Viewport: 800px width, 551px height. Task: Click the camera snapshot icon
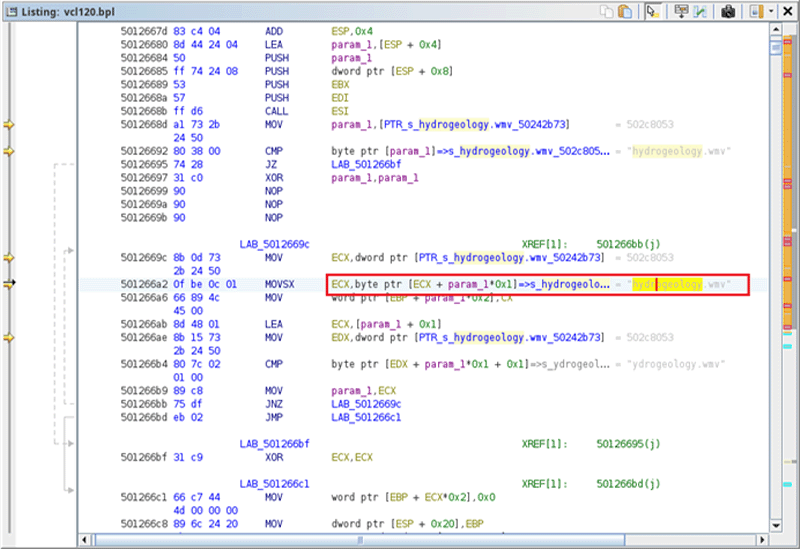tap(728, 11)
